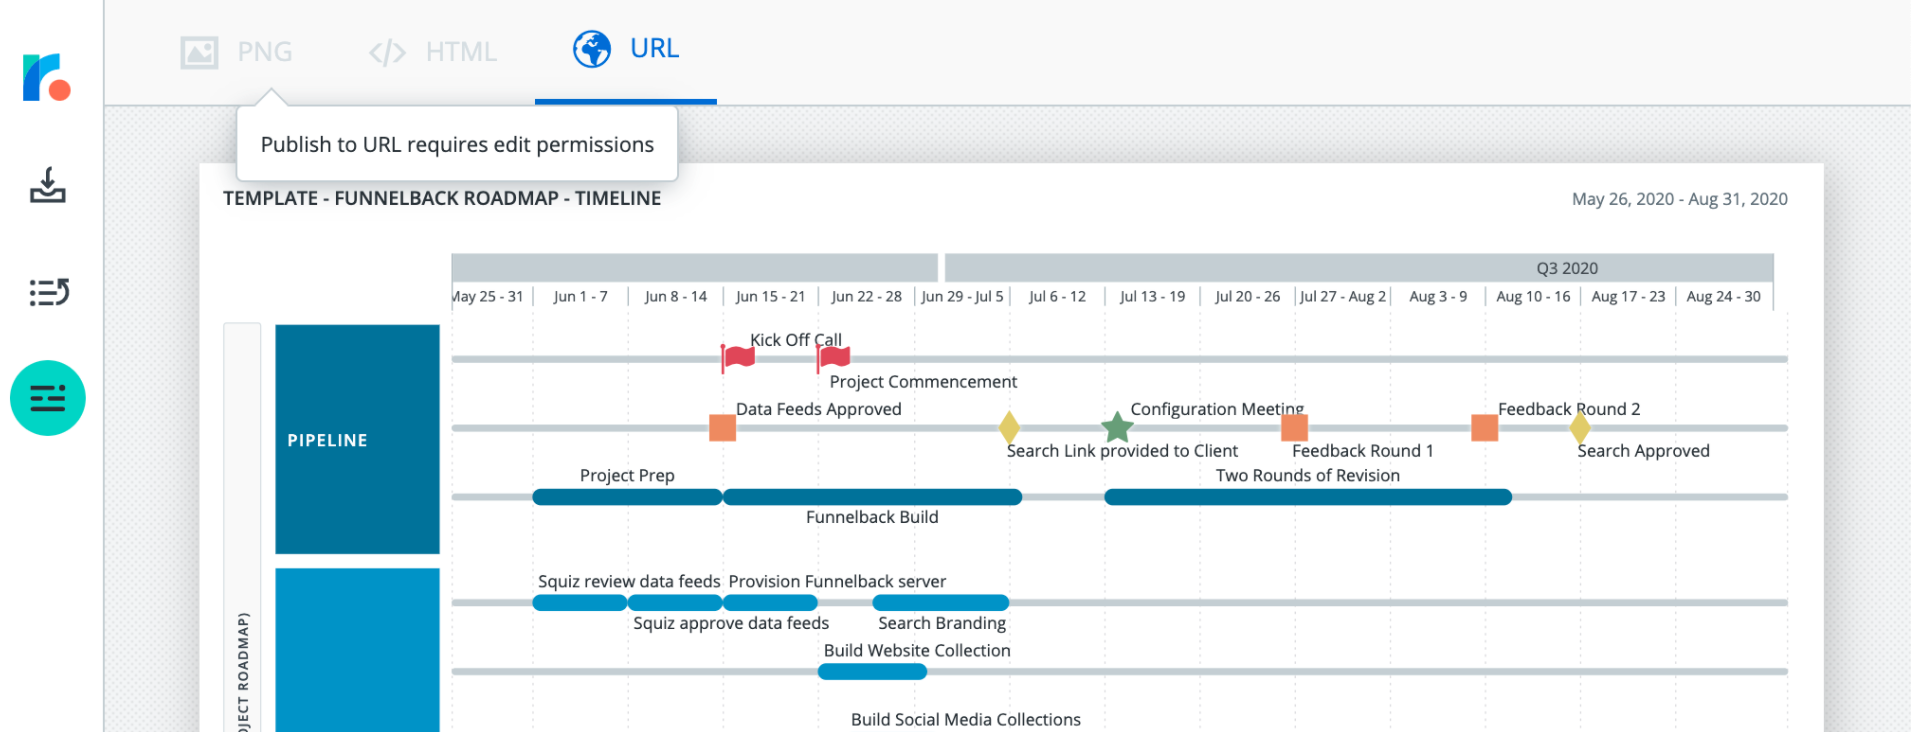The width and height of the screenshot is (1911, 732).
Task: Click the HTML code brackets icon
Action: pos(387,52)
